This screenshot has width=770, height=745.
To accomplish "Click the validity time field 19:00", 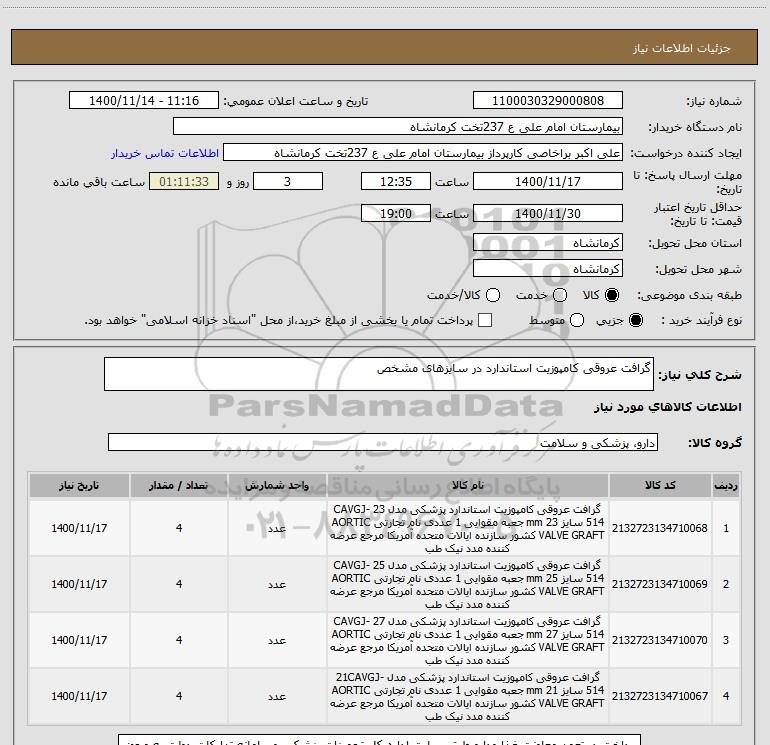I will coord(396,213).
